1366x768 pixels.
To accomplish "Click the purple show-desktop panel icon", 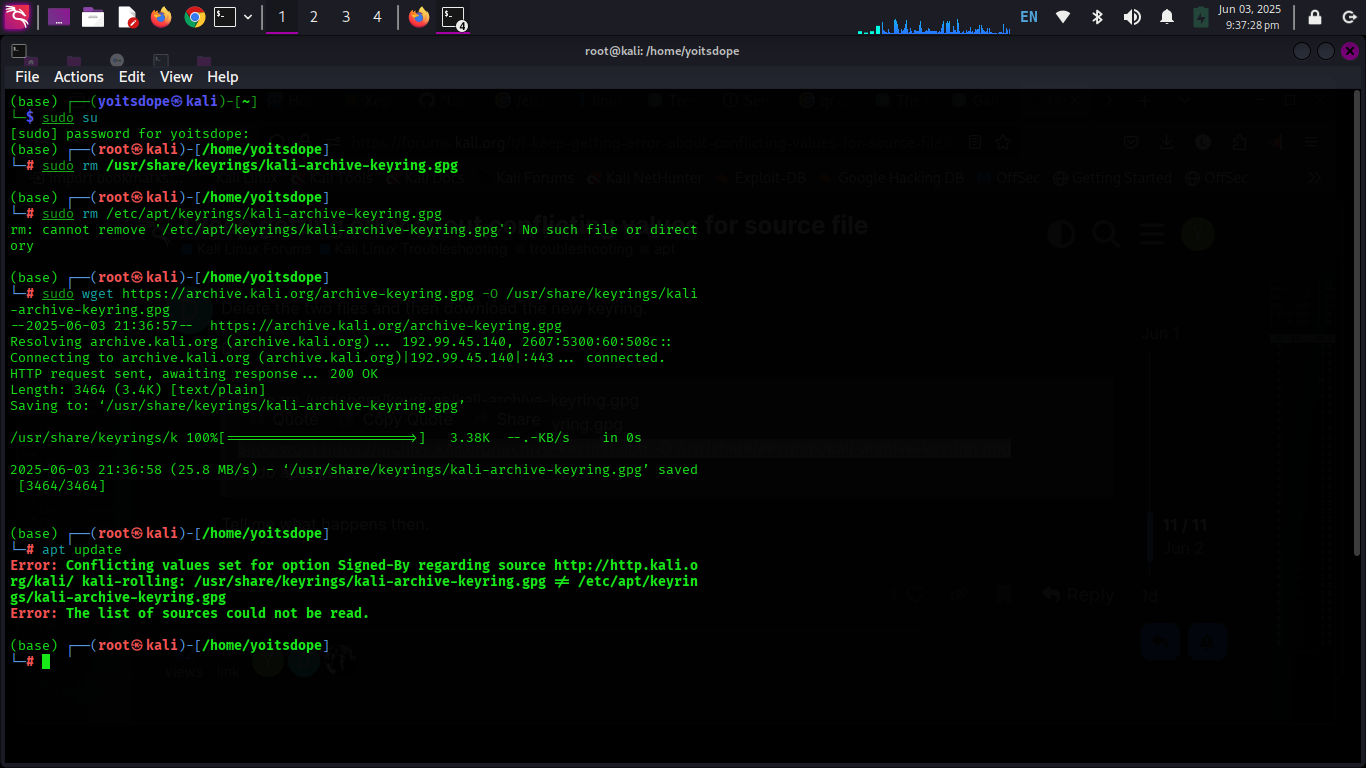I will pyautogui.click(x=59, y=17).
